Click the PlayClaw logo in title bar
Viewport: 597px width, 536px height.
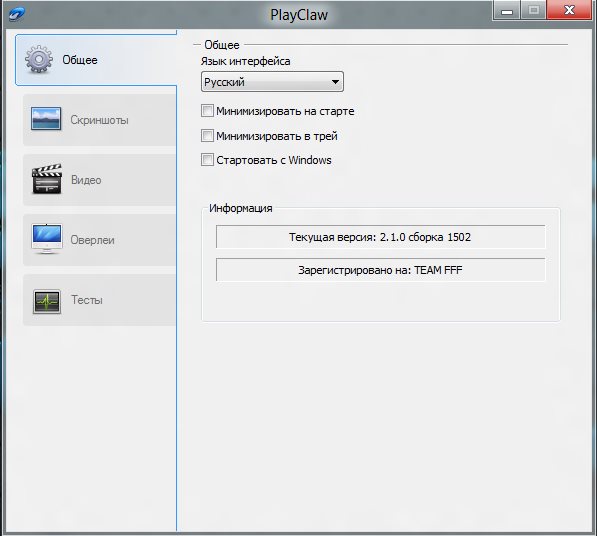[16, 14]
